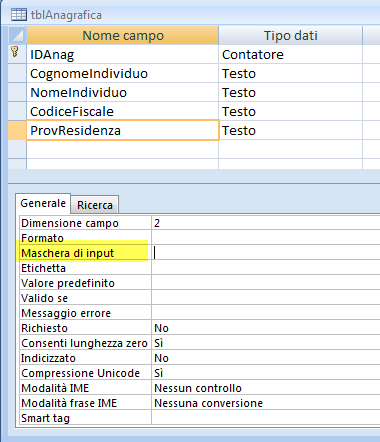This screenshot has width=380, height=442.
Task: Click the tblAnagrafica table icon
Action: pyautogui.click(x=18, y=15)
